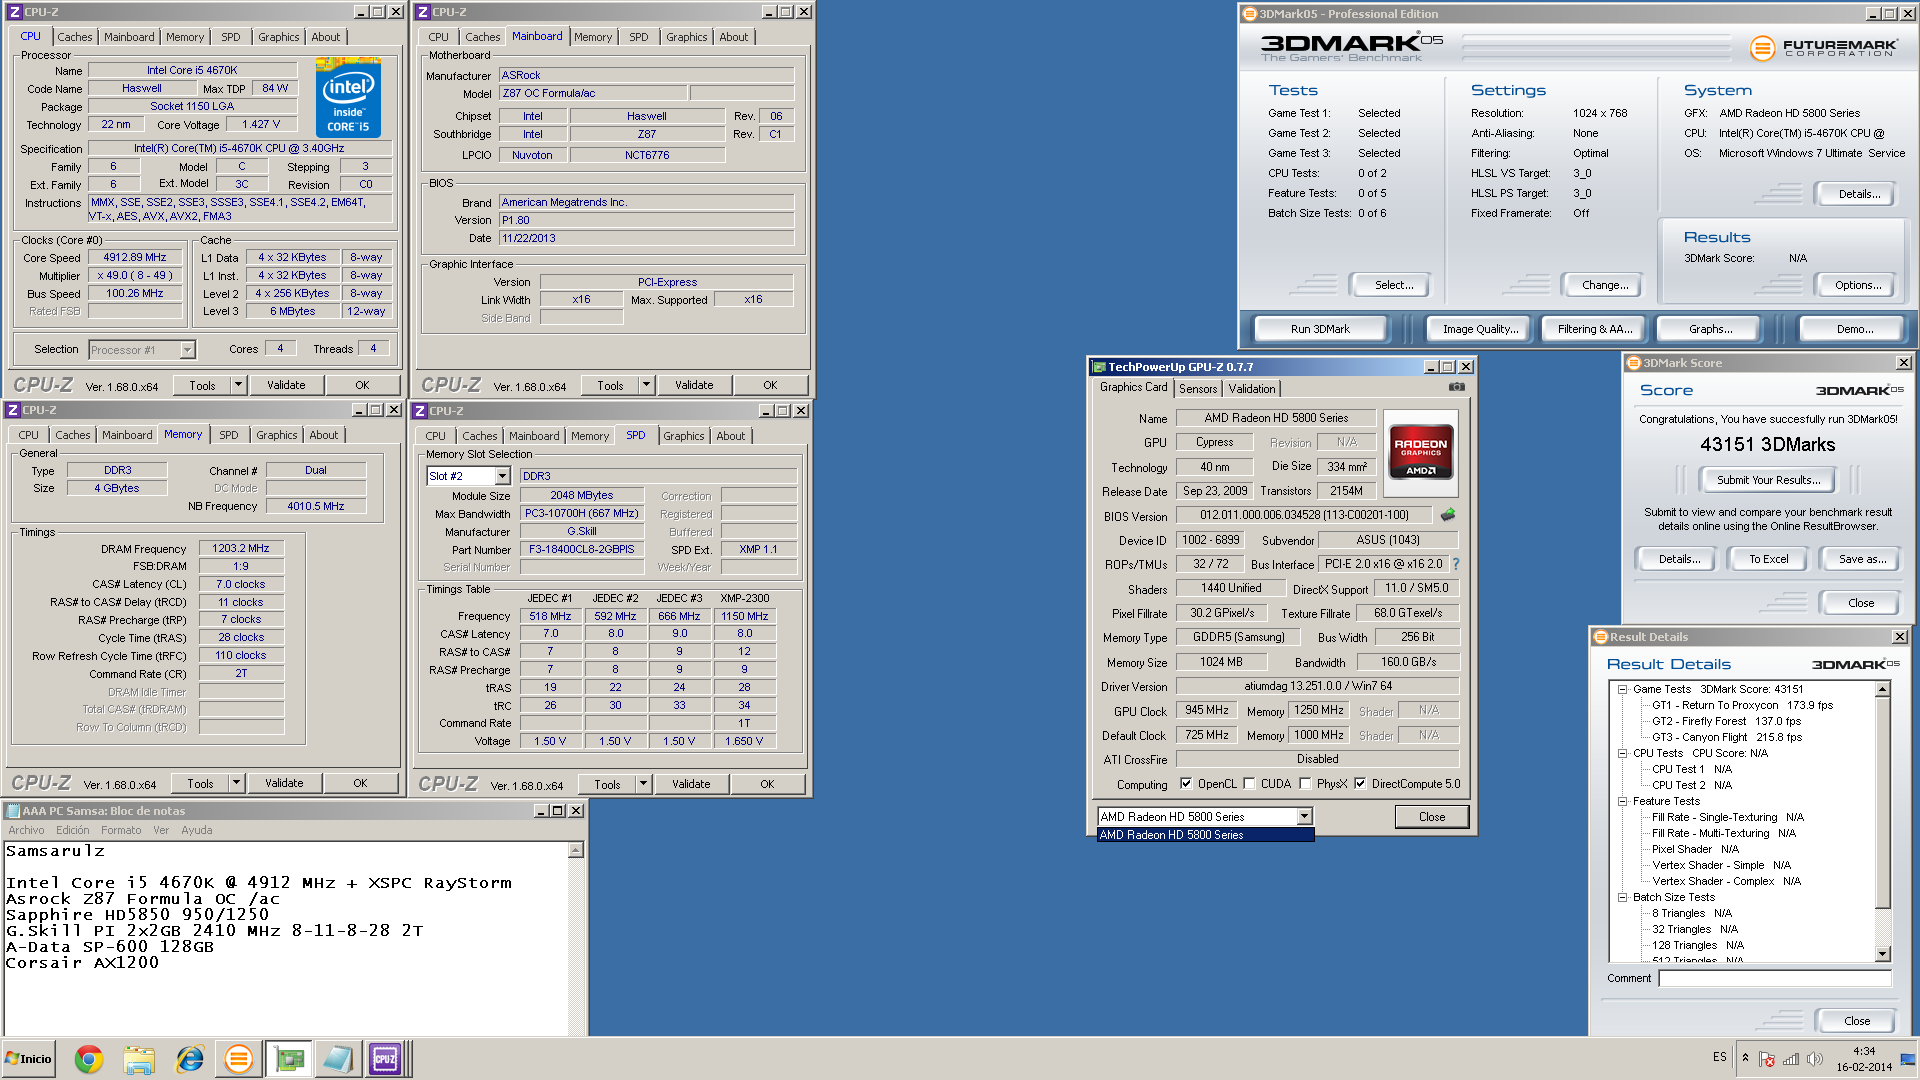
Task: Click the Comment input field in Result Details
Action: click(x=1775, y=978)
